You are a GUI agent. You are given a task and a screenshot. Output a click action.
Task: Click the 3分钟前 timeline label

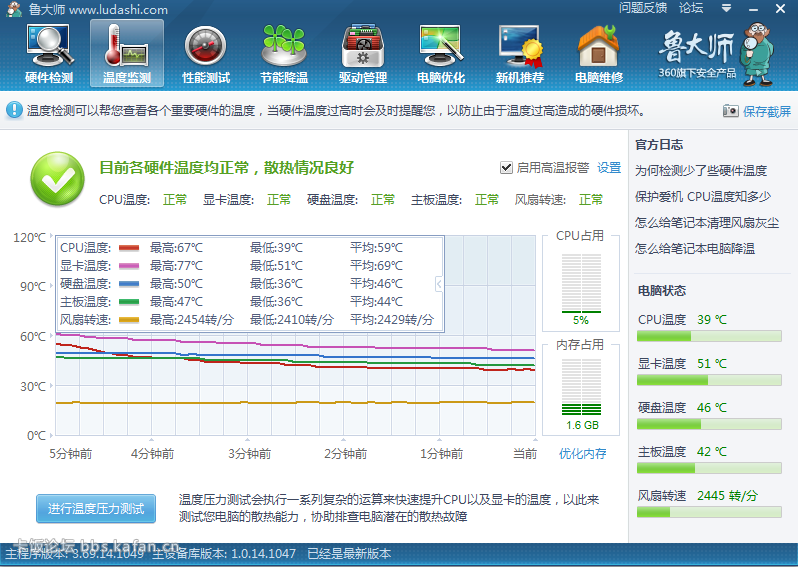249,453
